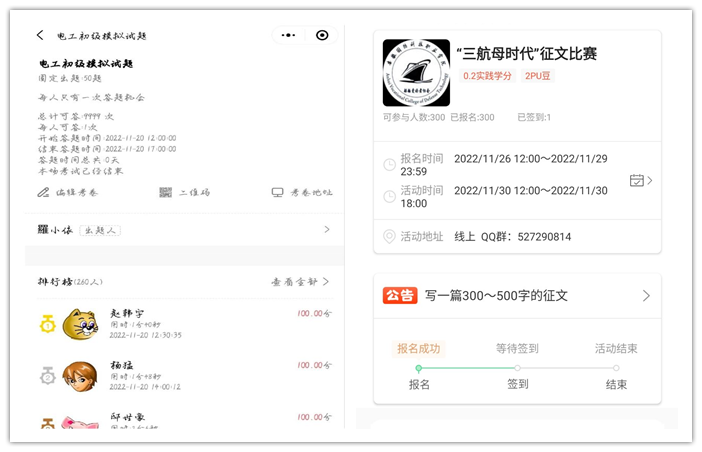Tap the back arrow beside 电工初级模拟试题
The image size is (702, 452).
tap(40, 35)
